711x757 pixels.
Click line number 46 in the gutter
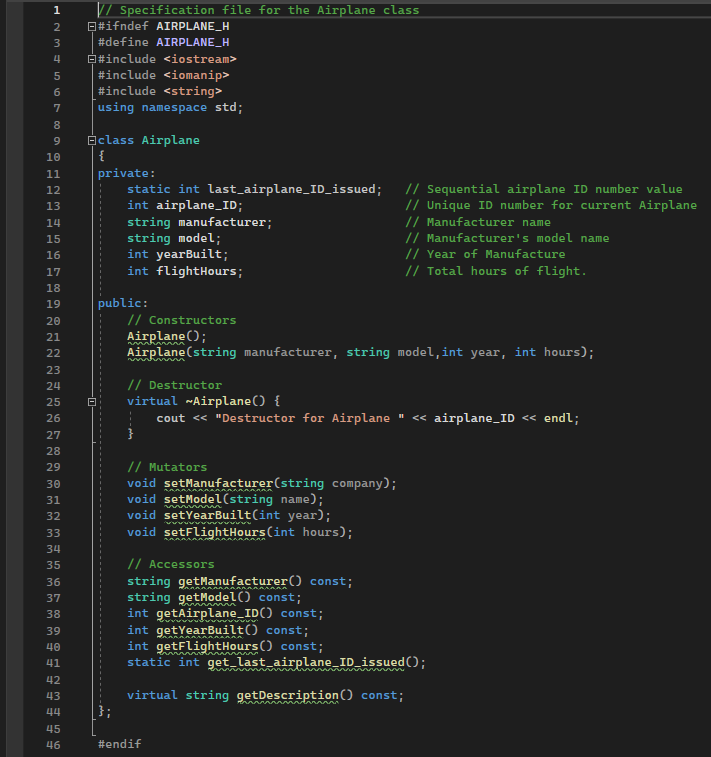[53, 744]
